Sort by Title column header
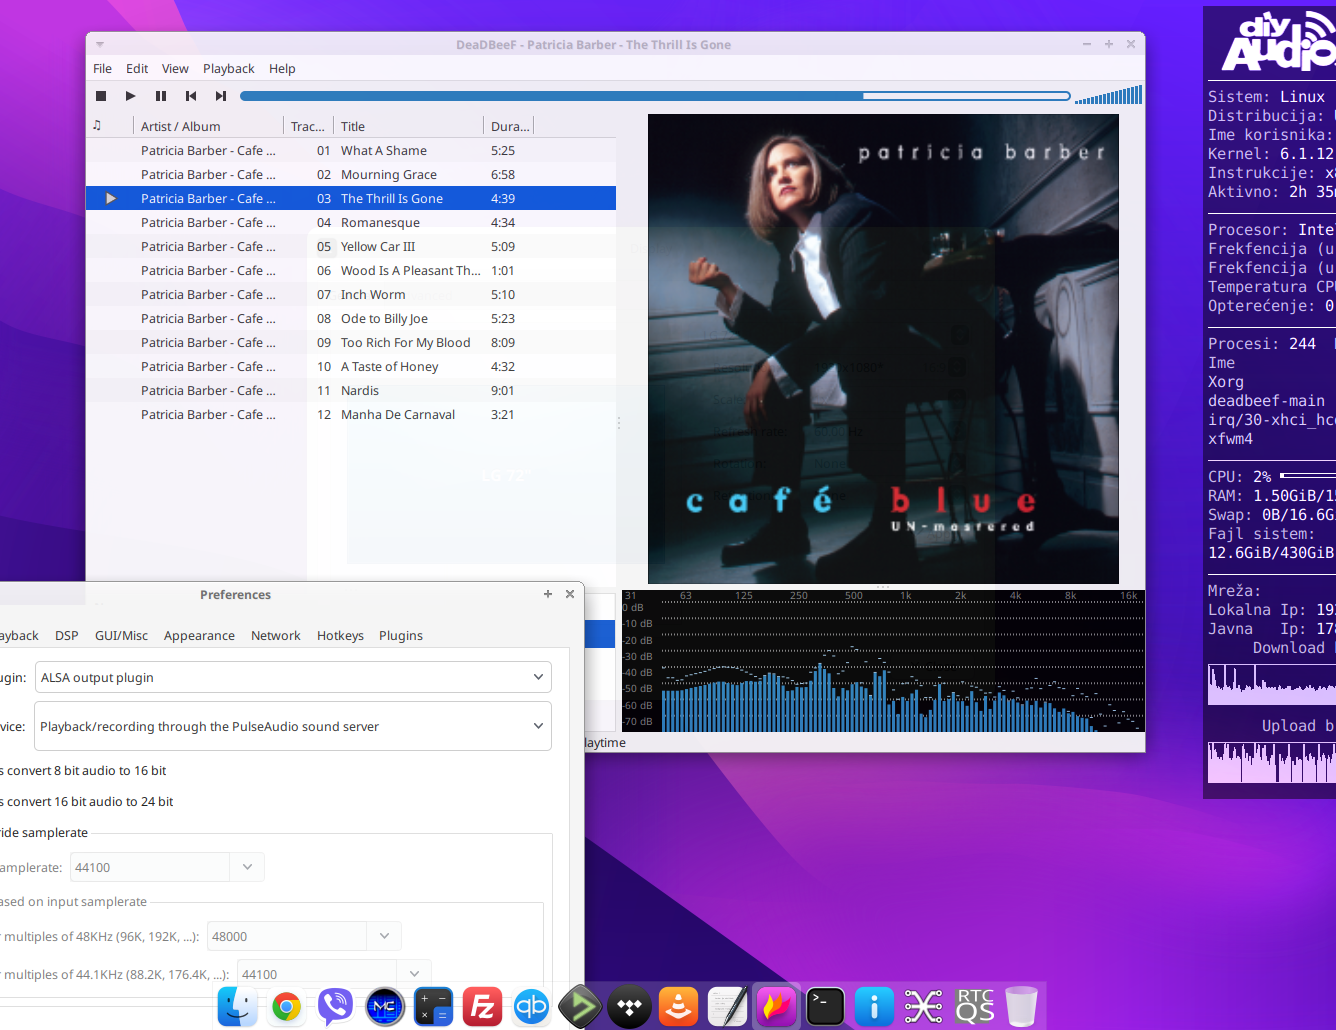This screenshot has height=1030, width=1336. (x=408, y=126)
